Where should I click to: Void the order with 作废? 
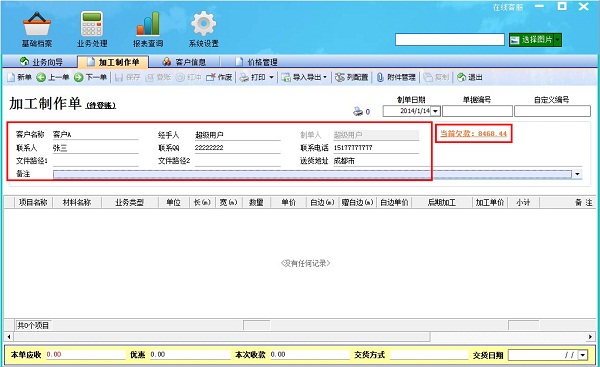(x=219, y=77)
